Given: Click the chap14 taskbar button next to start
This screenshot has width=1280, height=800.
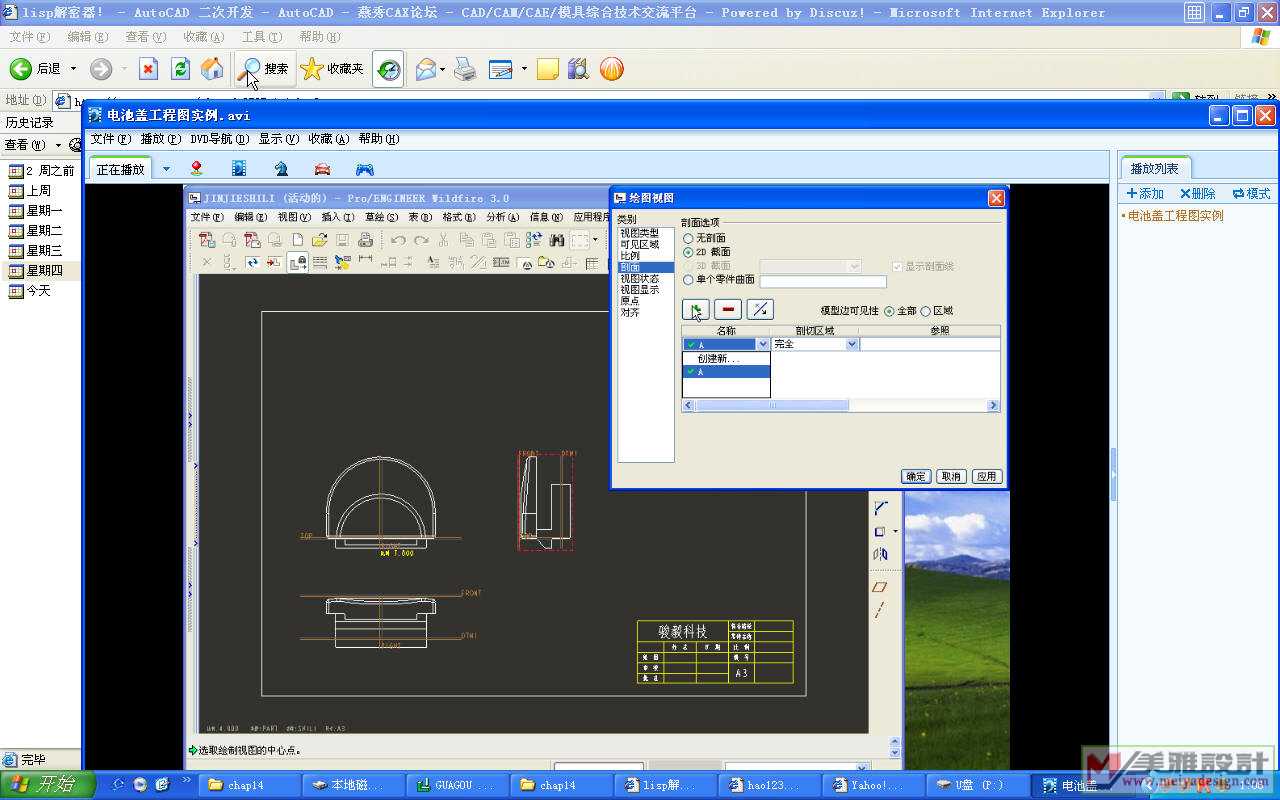Looking at the screenshot, I should coord(250,785).
